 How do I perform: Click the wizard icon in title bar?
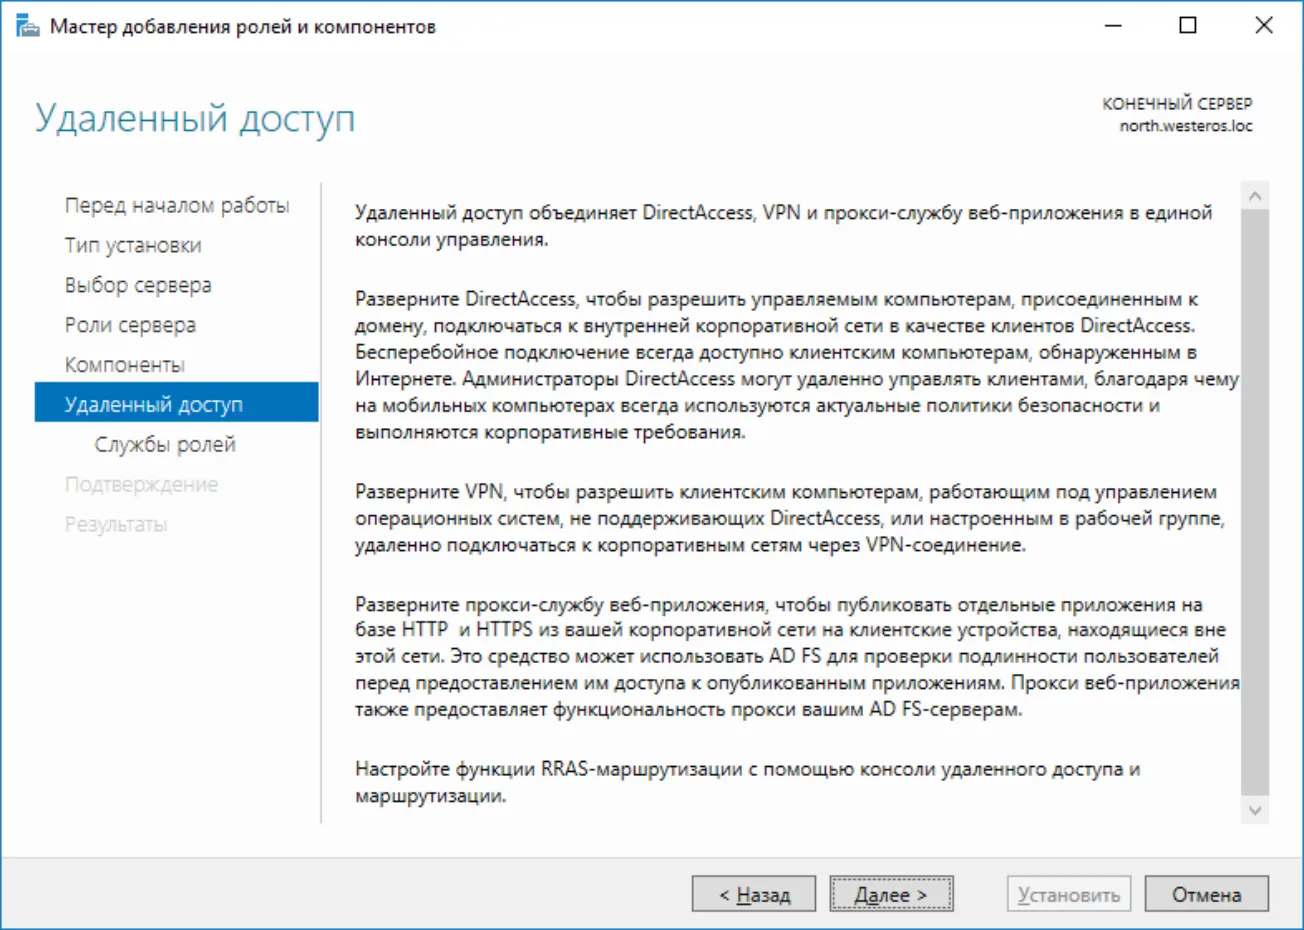(27, 27)
